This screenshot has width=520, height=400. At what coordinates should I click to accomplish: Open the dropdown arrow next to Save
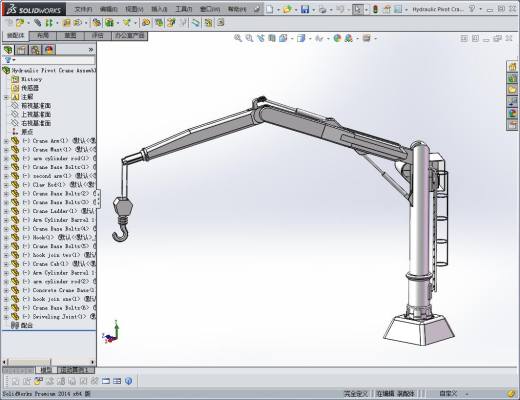tap(313, 10)
